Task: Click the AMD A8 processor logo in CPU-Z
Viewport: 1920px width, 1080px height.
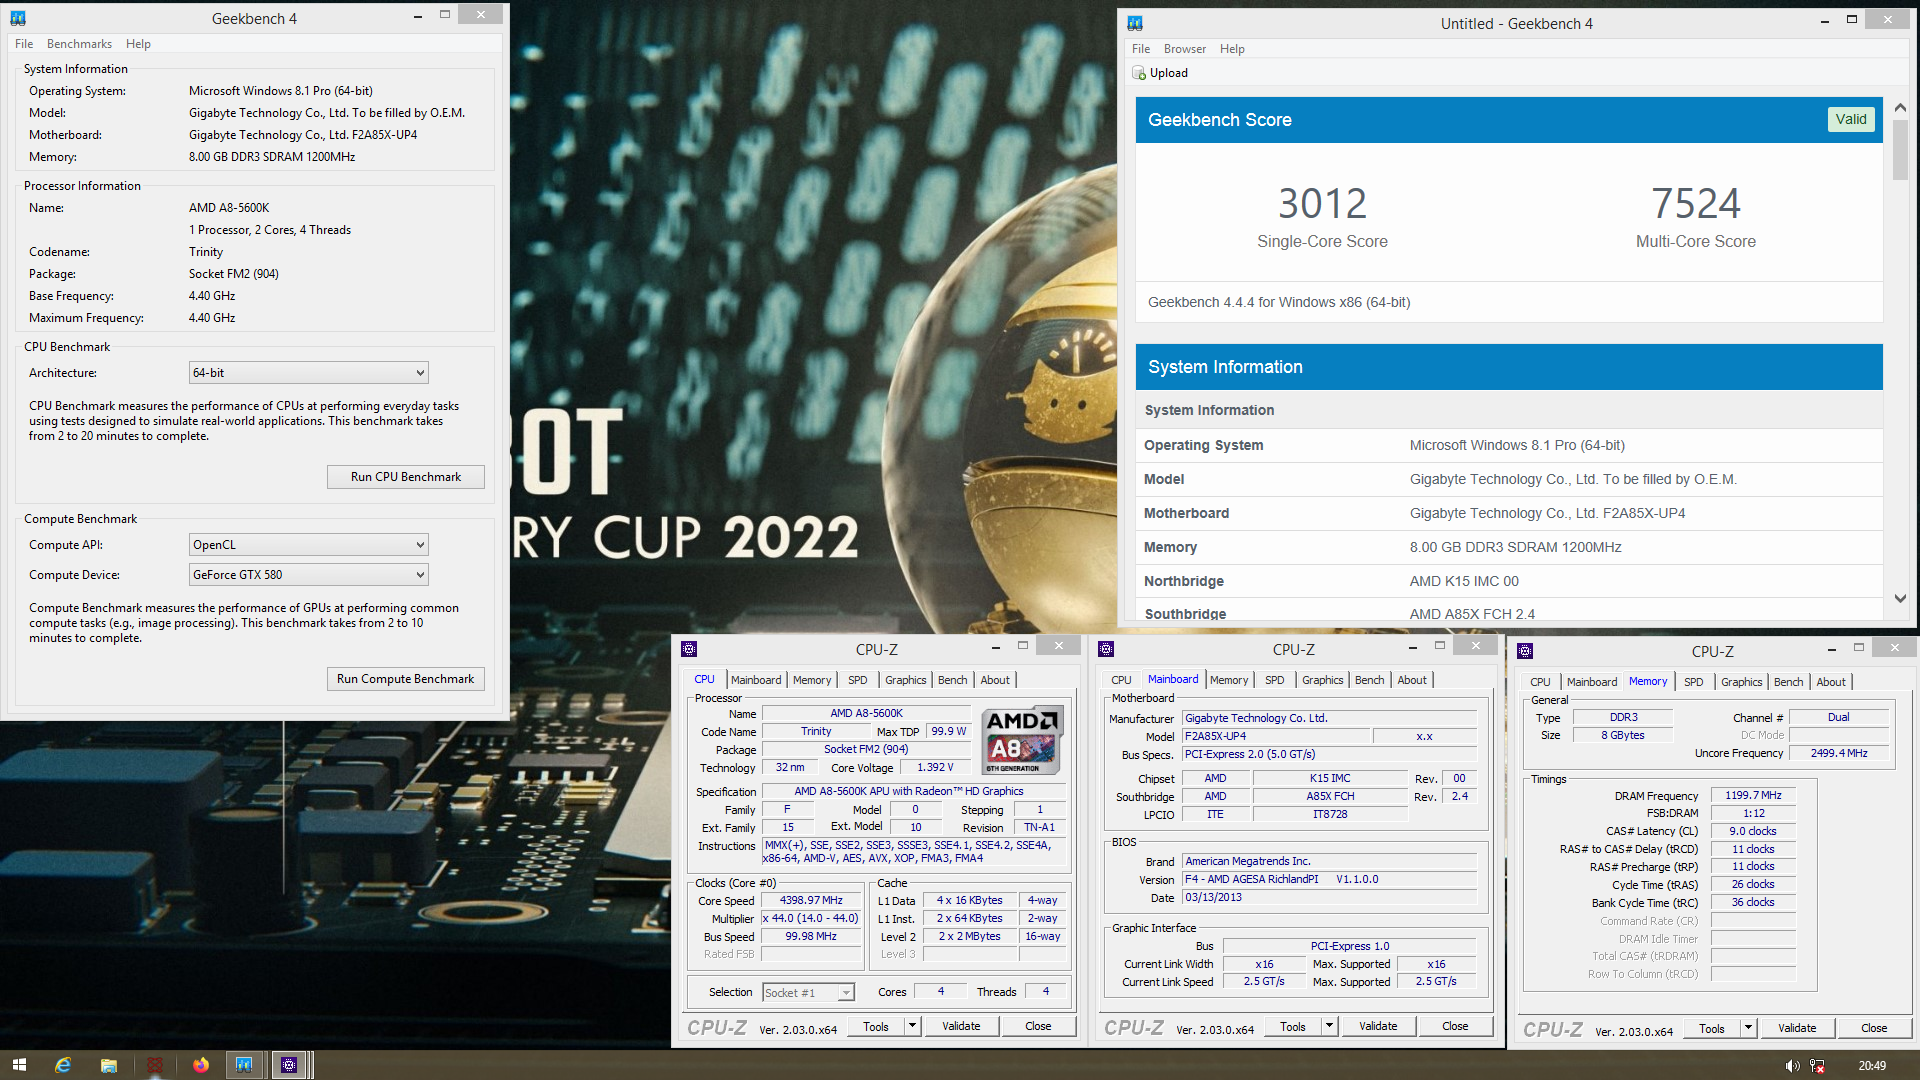Action: coord(1022,741)
